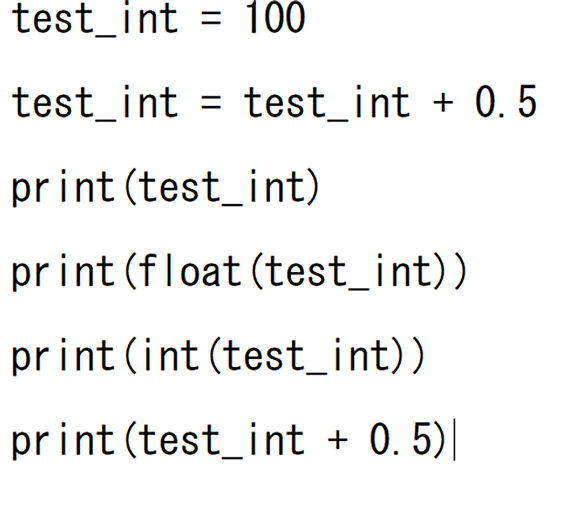Click the 0.5 in the last line
Image resolution: width=586 pixels, height=512 pixels.
401,439
